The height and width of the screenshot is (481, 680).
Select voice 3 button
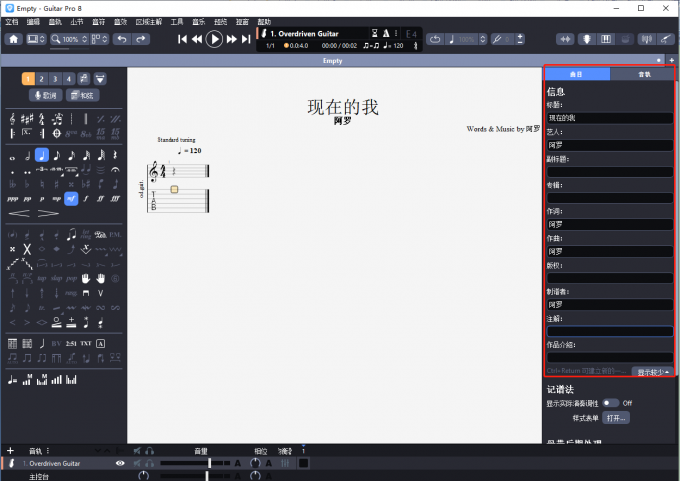[x=55, y=79]
